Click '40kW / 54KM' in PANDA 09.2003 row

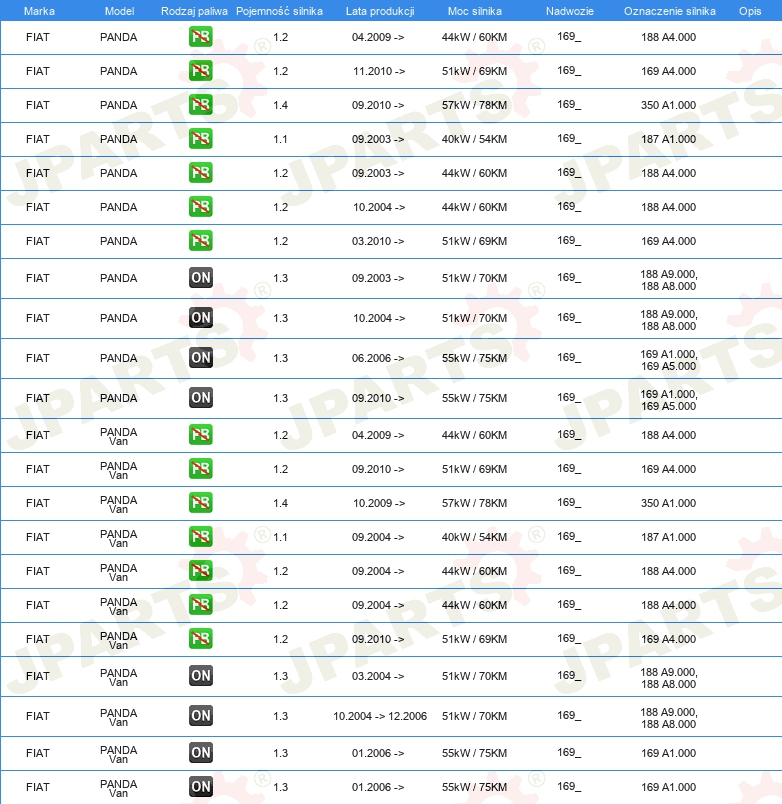(x=474, y=139)
